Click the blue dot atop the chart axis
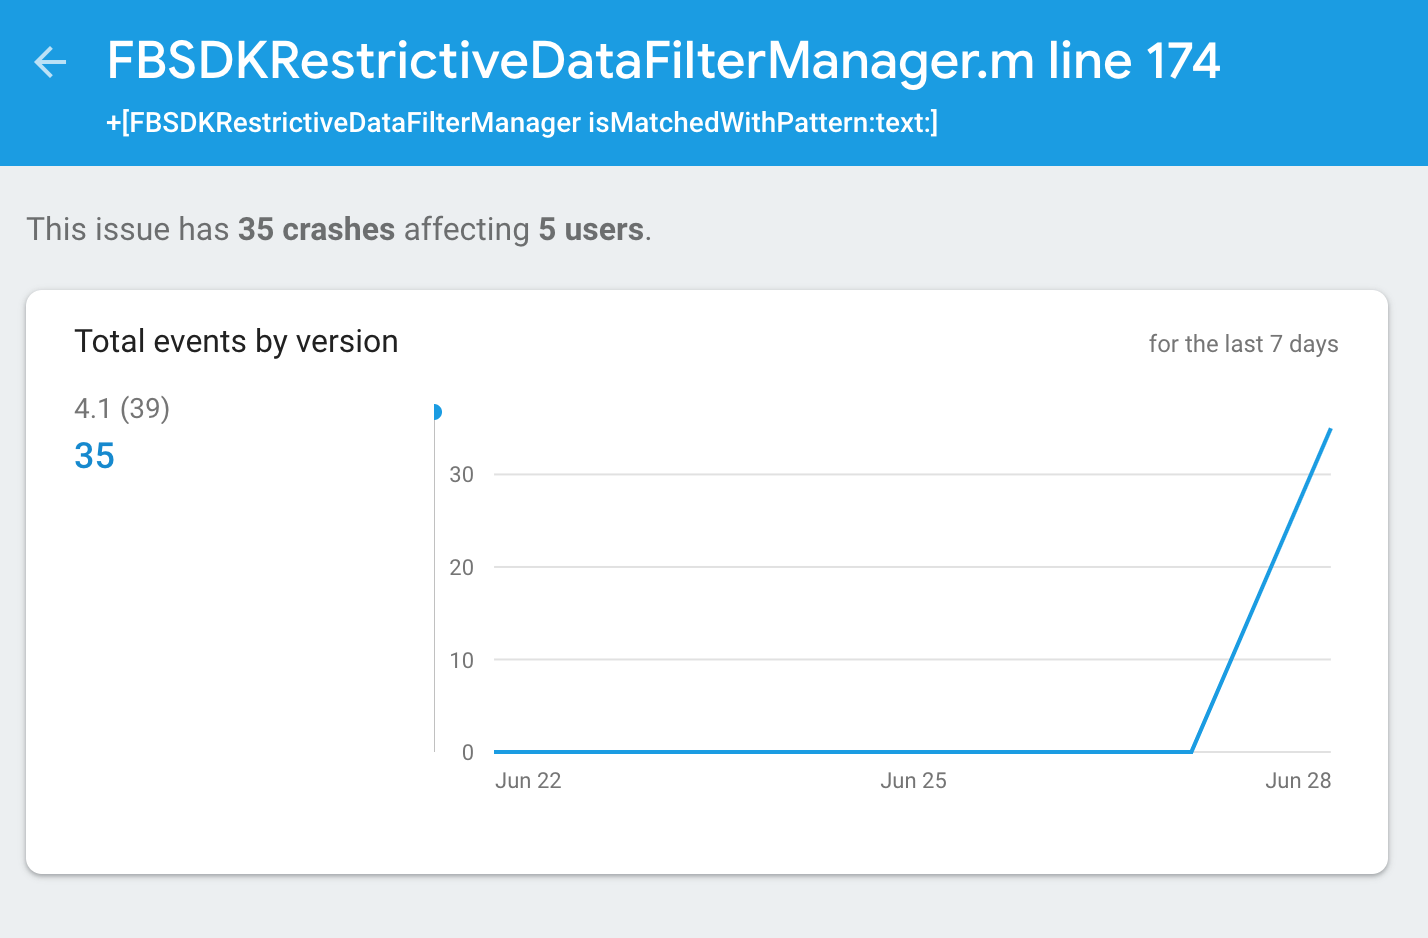Screen dimensions: 1428x938 [x=438, y=410]
